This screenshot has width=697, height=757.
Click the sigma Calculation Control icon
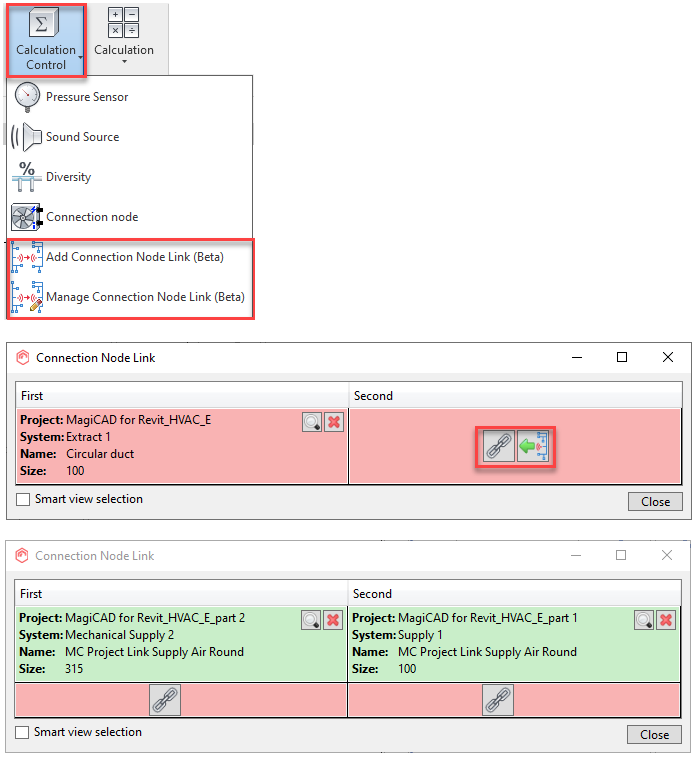43,23
